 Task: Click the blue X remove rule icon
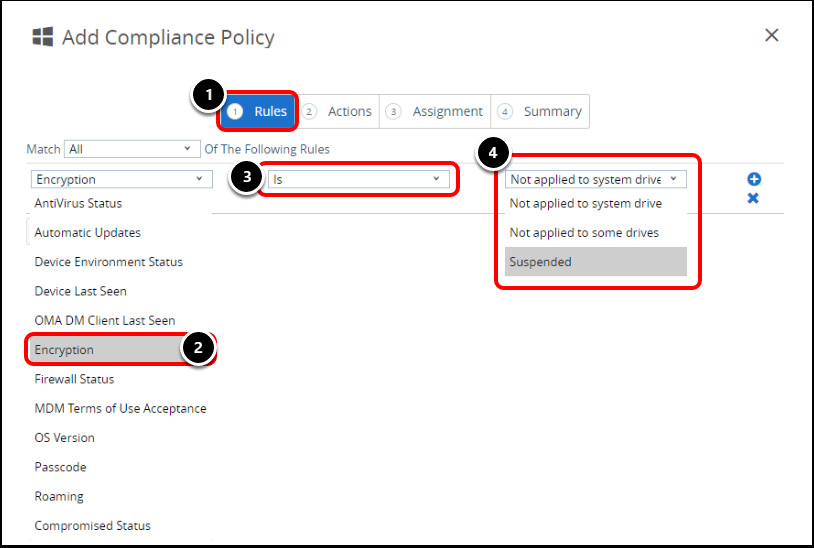(754, 198)
